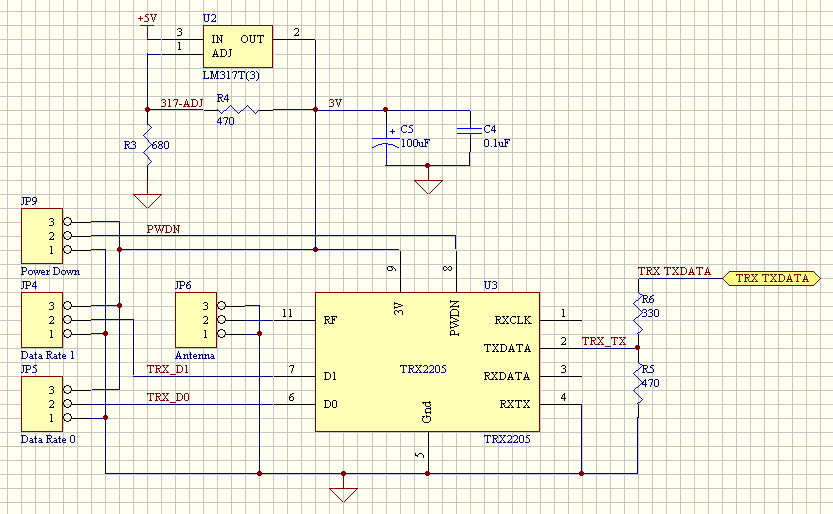Click the TRX_D0 net label

pos(168,397)
